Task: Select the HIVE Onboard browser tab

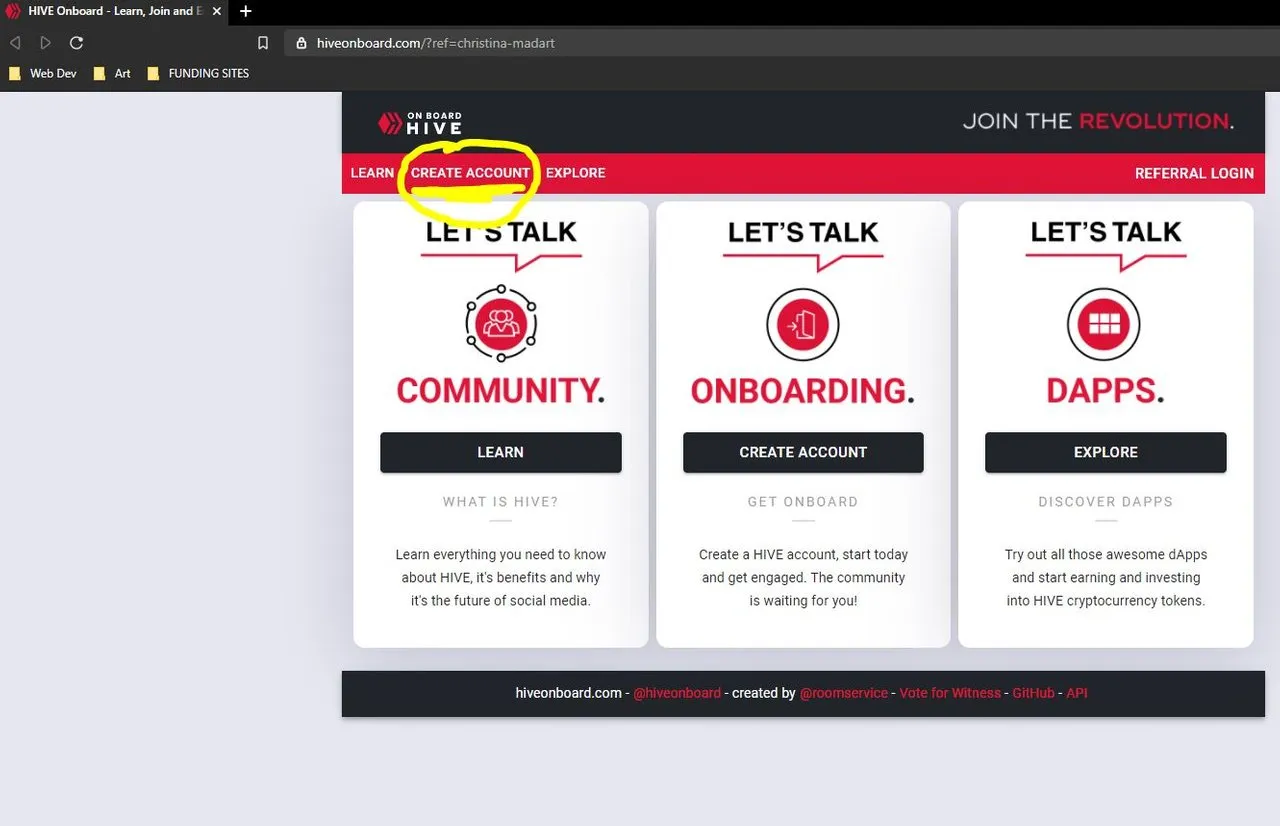Action: click(x=115, y=11)
